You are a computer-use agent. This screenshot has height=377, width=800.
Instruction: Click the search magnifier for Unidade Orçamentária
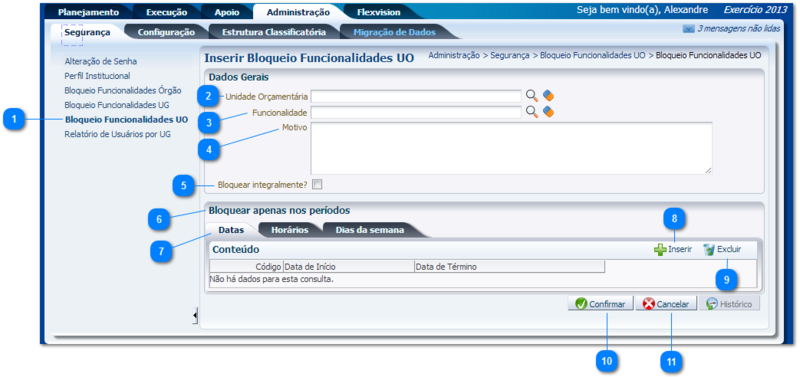[x=532, y=96]
